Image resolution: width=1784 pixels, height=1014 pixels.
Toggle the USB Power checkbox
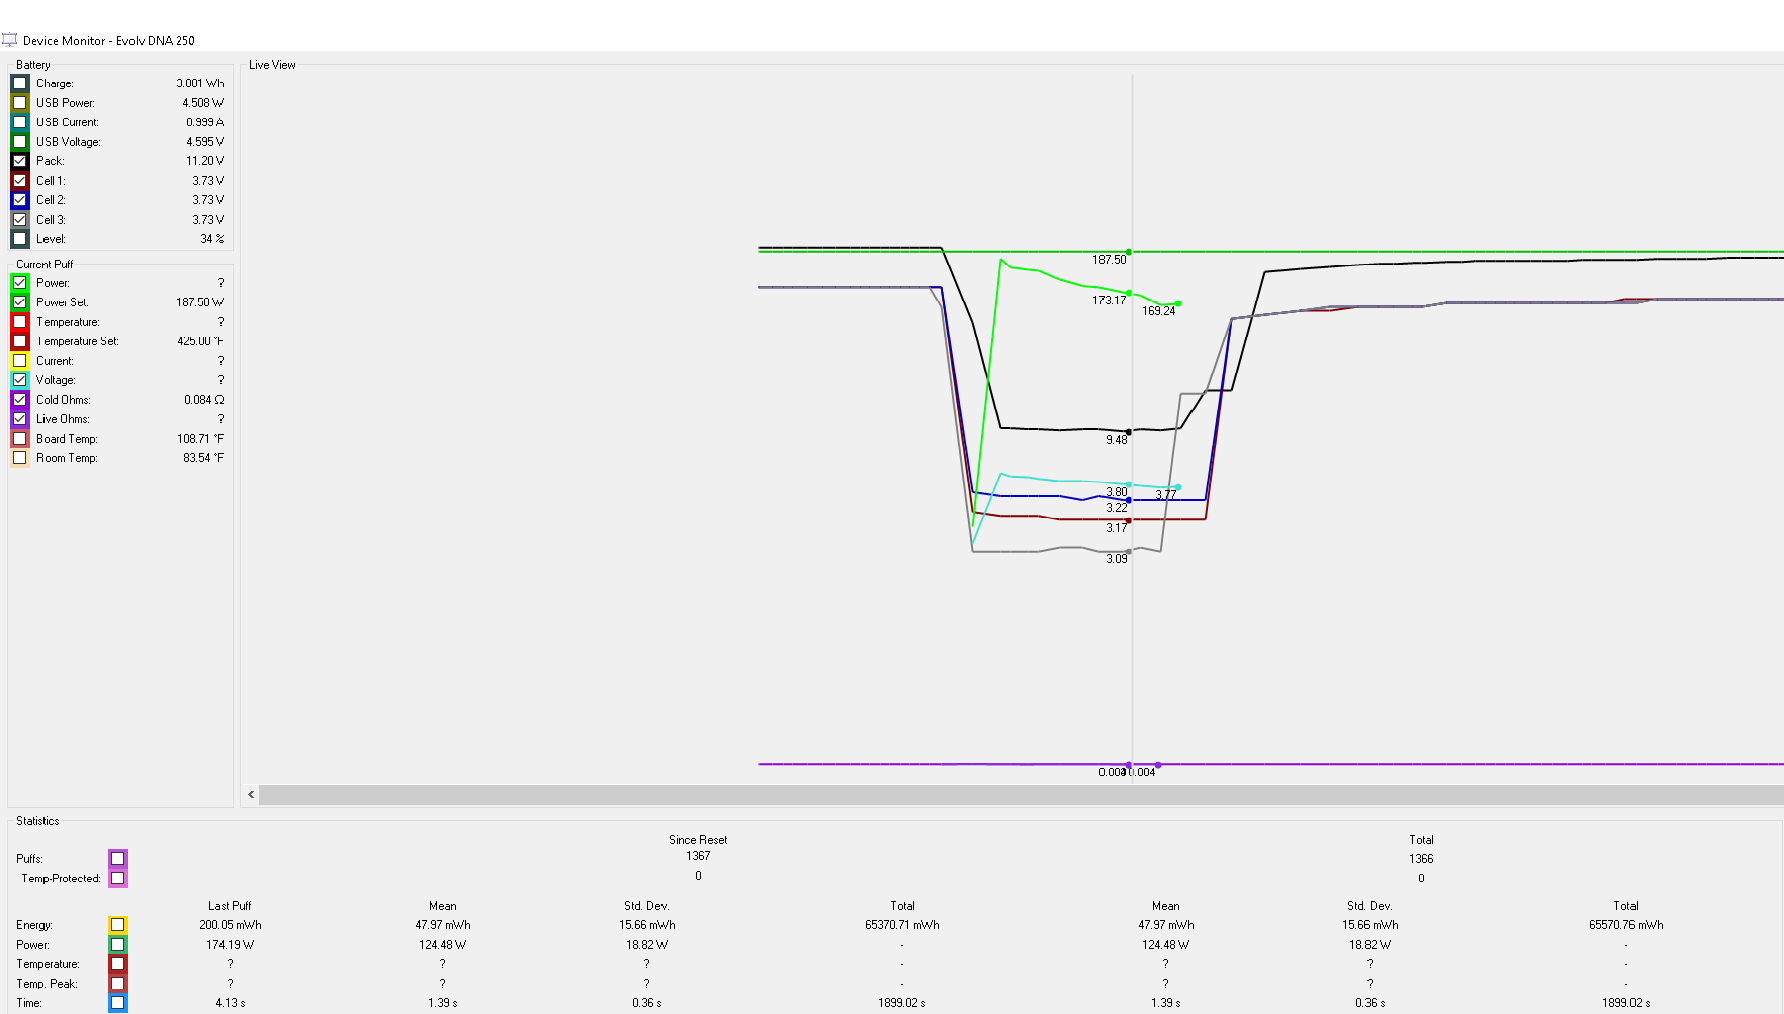pos(20,103)
